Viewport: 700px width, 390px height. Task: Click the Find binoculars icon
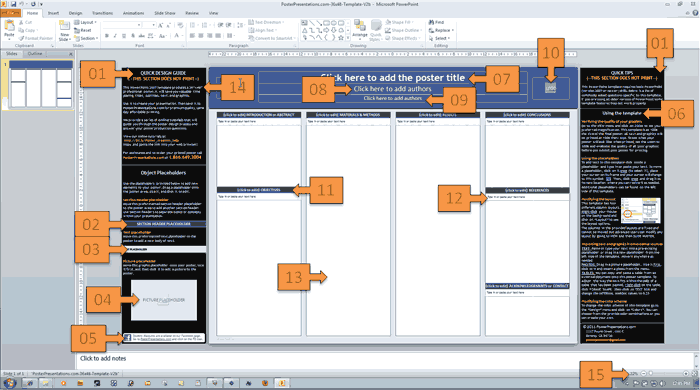[x=431, y=22]
